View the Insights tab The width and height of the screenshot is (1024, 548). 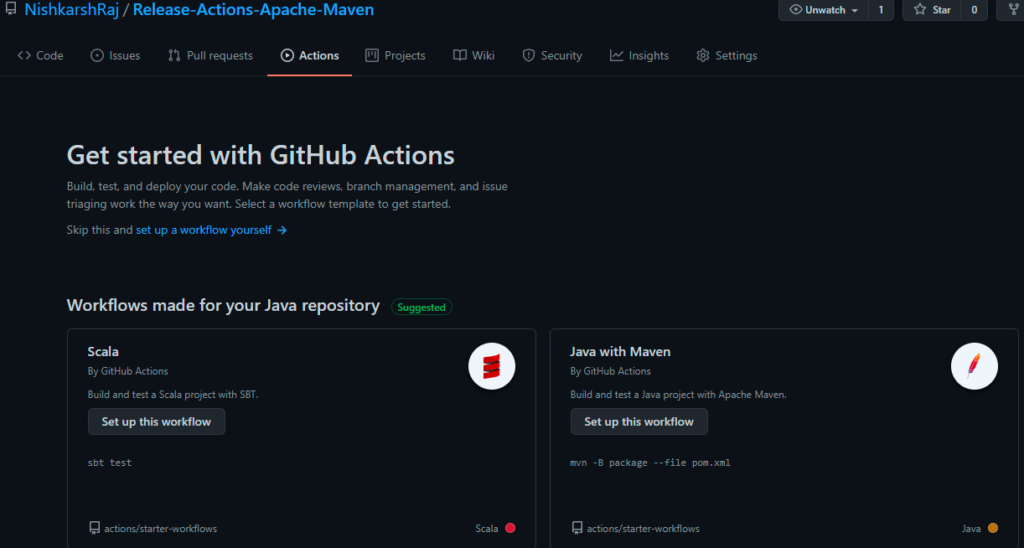pyautogui.click(x=639, y=56)
